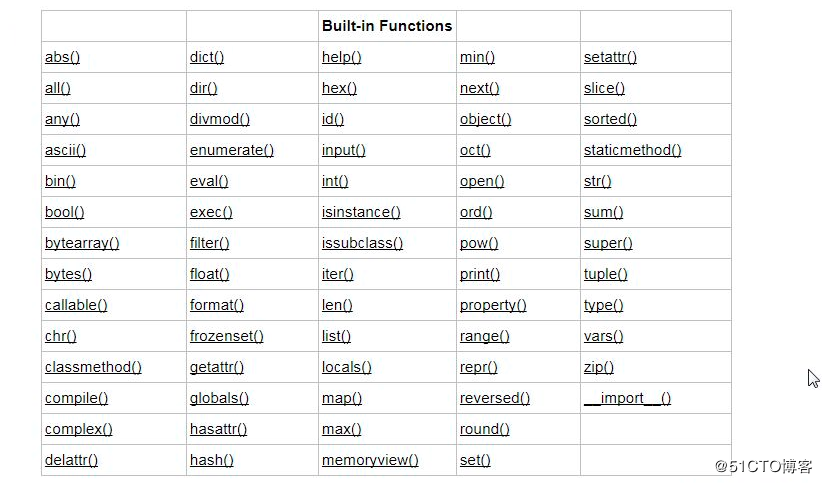Click the reversed() link

tap(495, 398)
